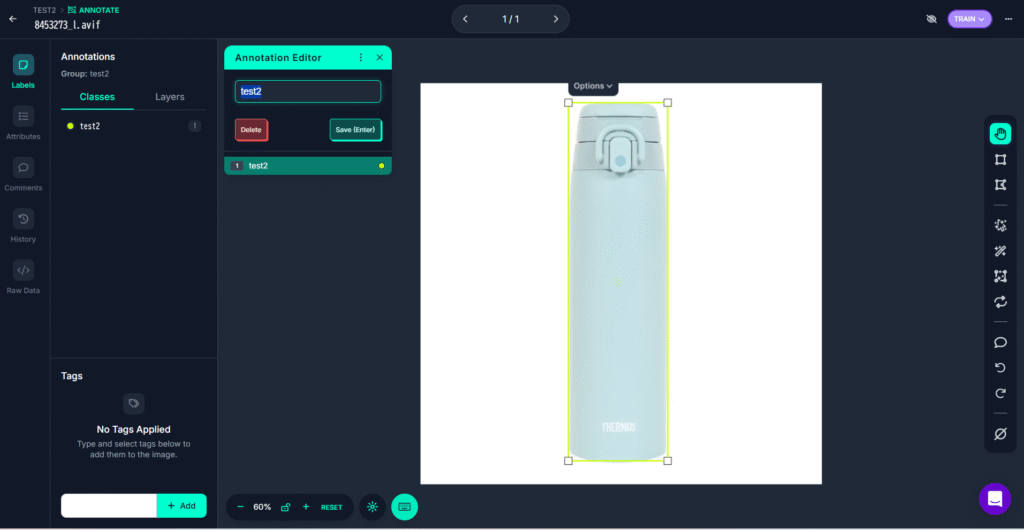Open brightness settings sun icon
1024x530 pixels.
[x=372, y=507]
